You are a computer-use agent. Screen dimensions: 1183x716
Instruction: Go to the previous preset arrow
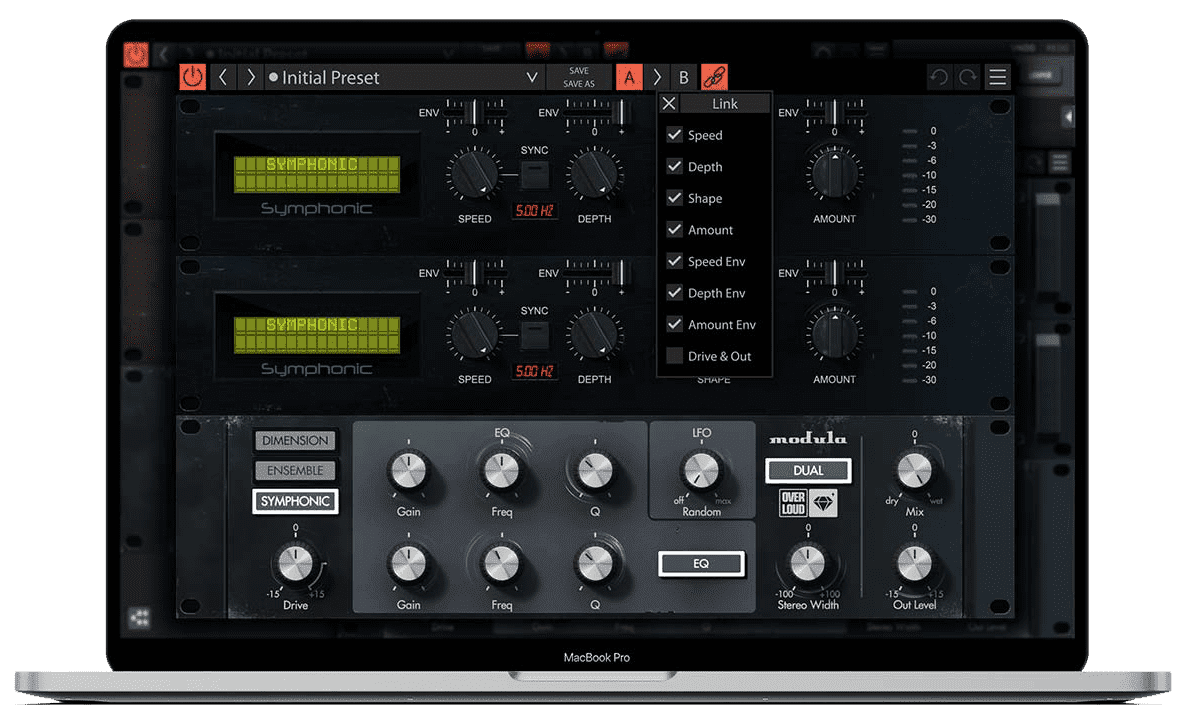(x=223, y=77)
